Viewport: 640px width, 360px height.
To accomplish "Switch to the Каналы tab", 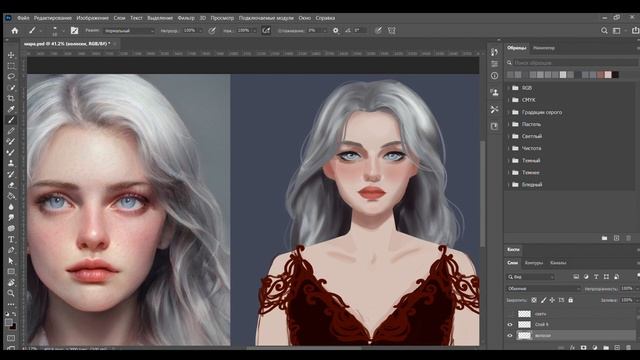I will pos(558,263).
